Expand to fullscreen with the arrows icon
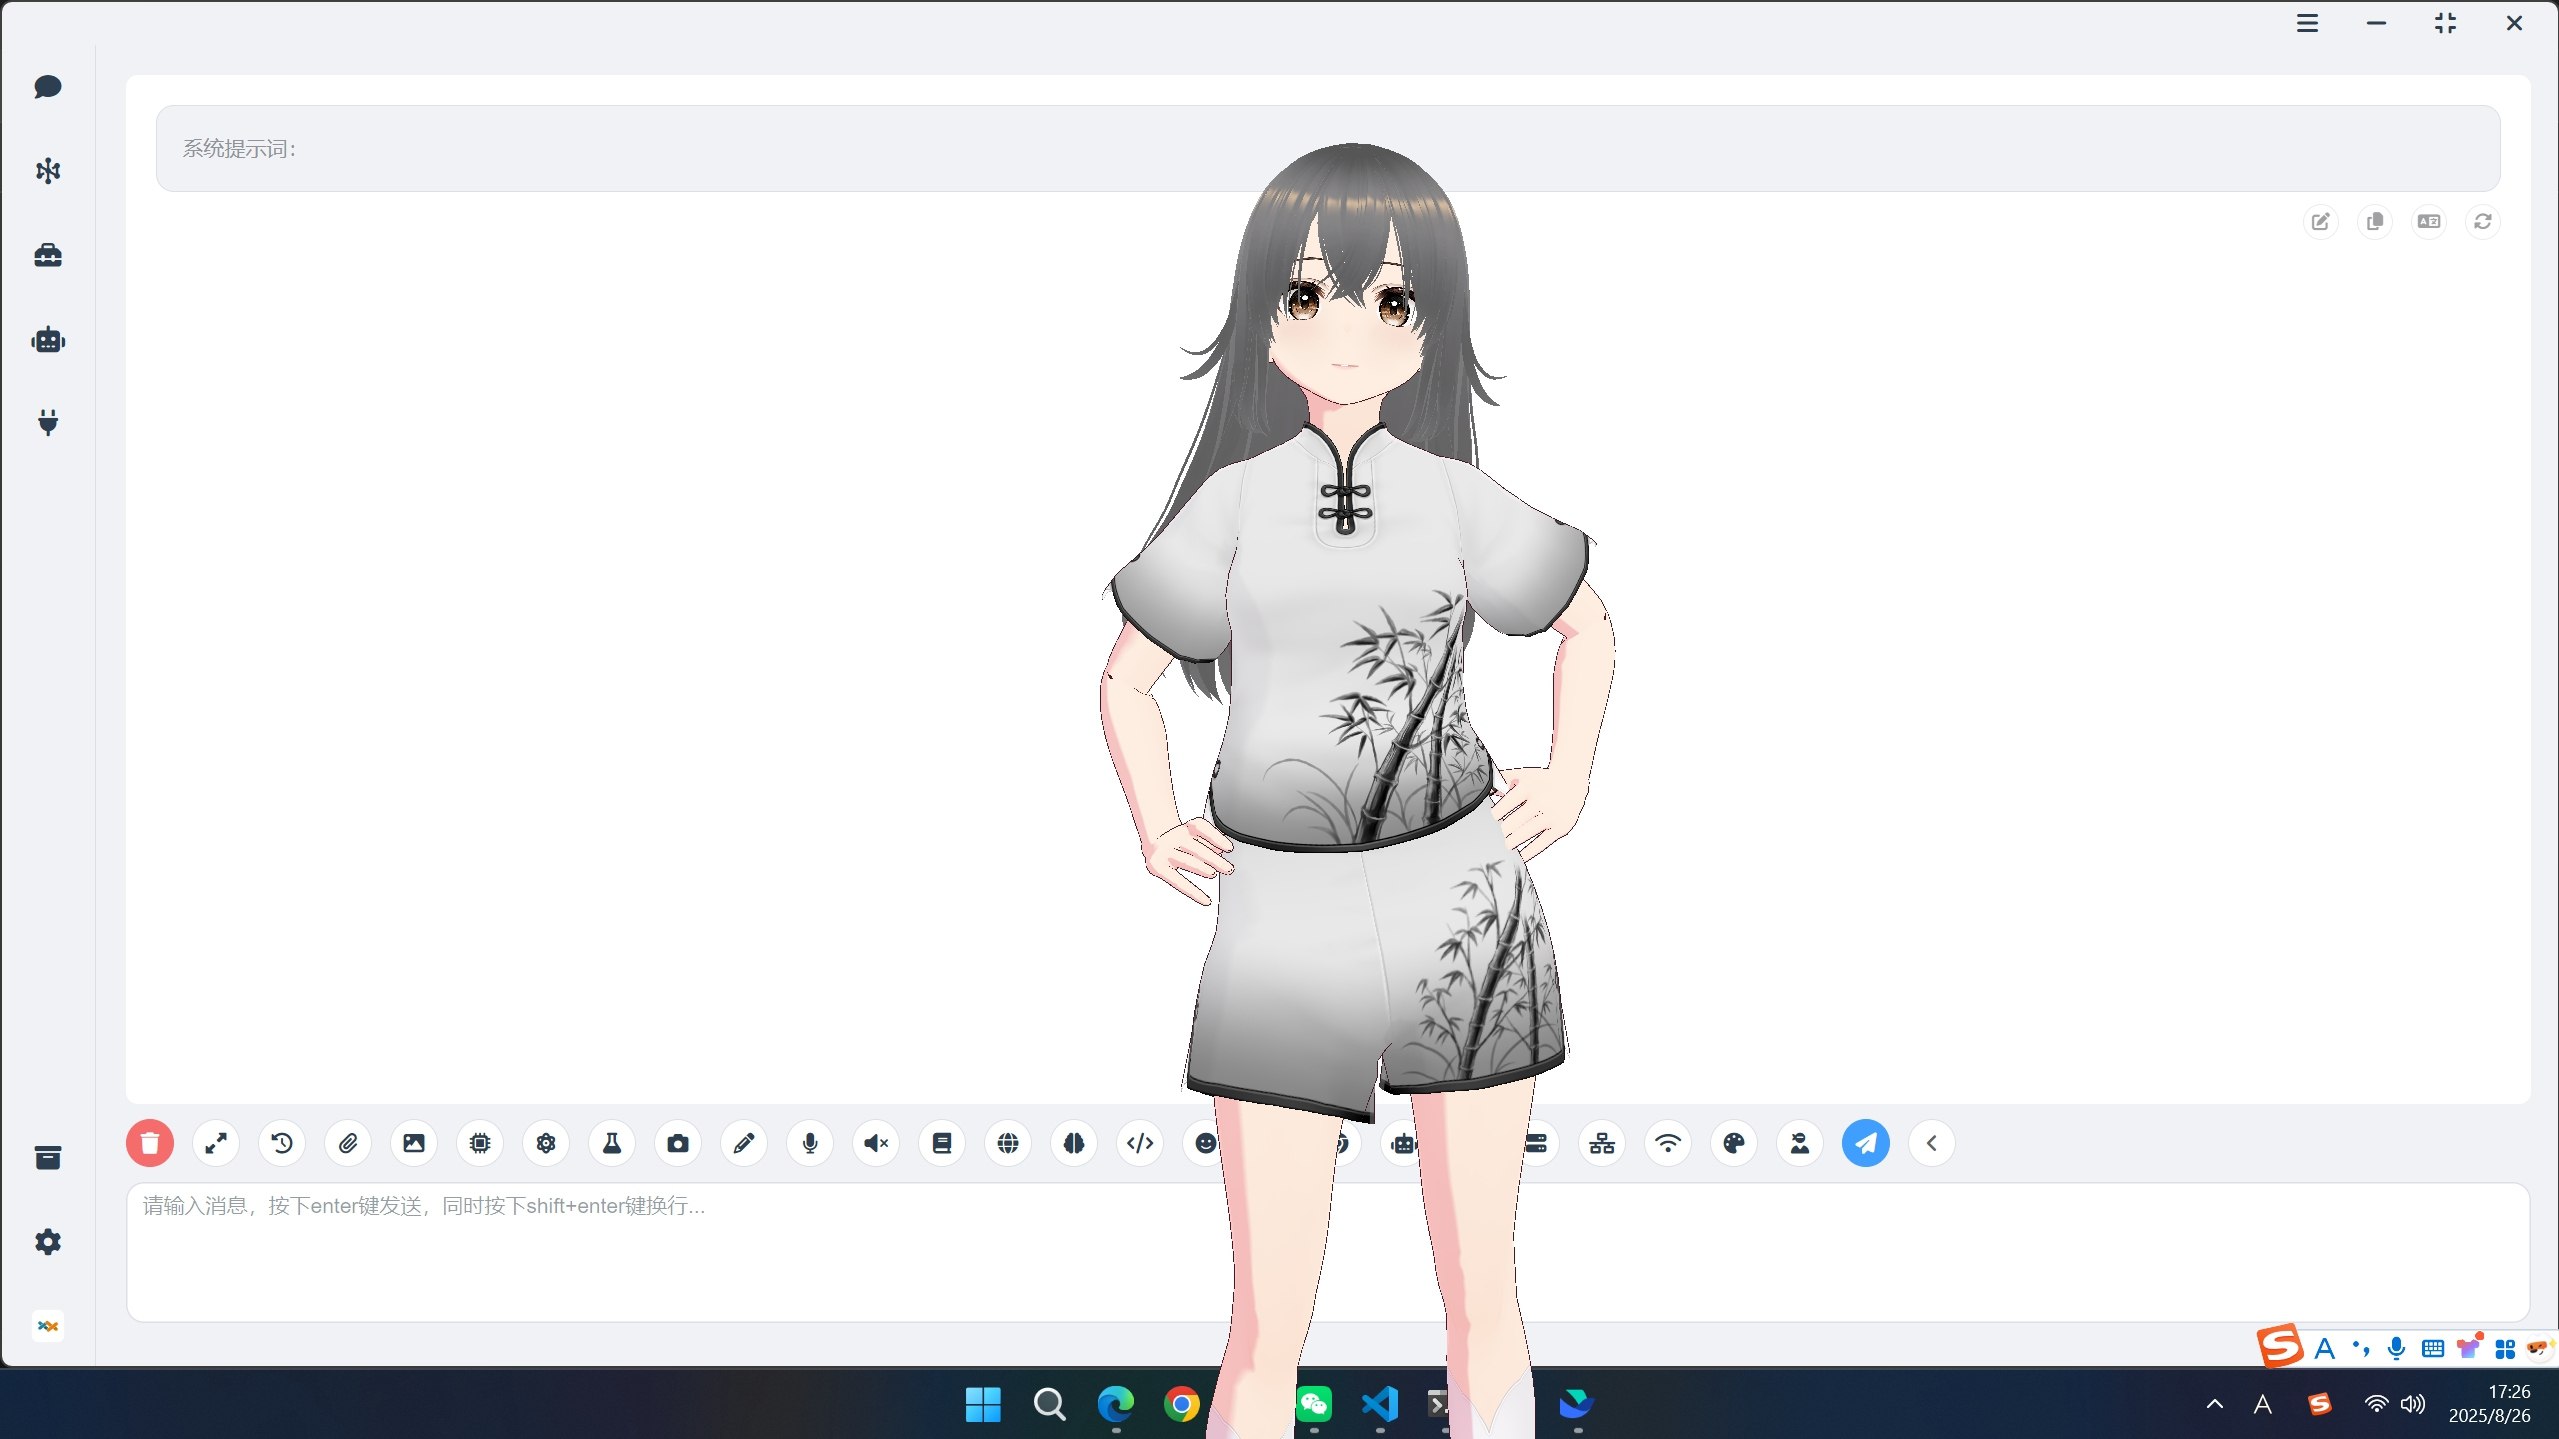 [216, 1143]
